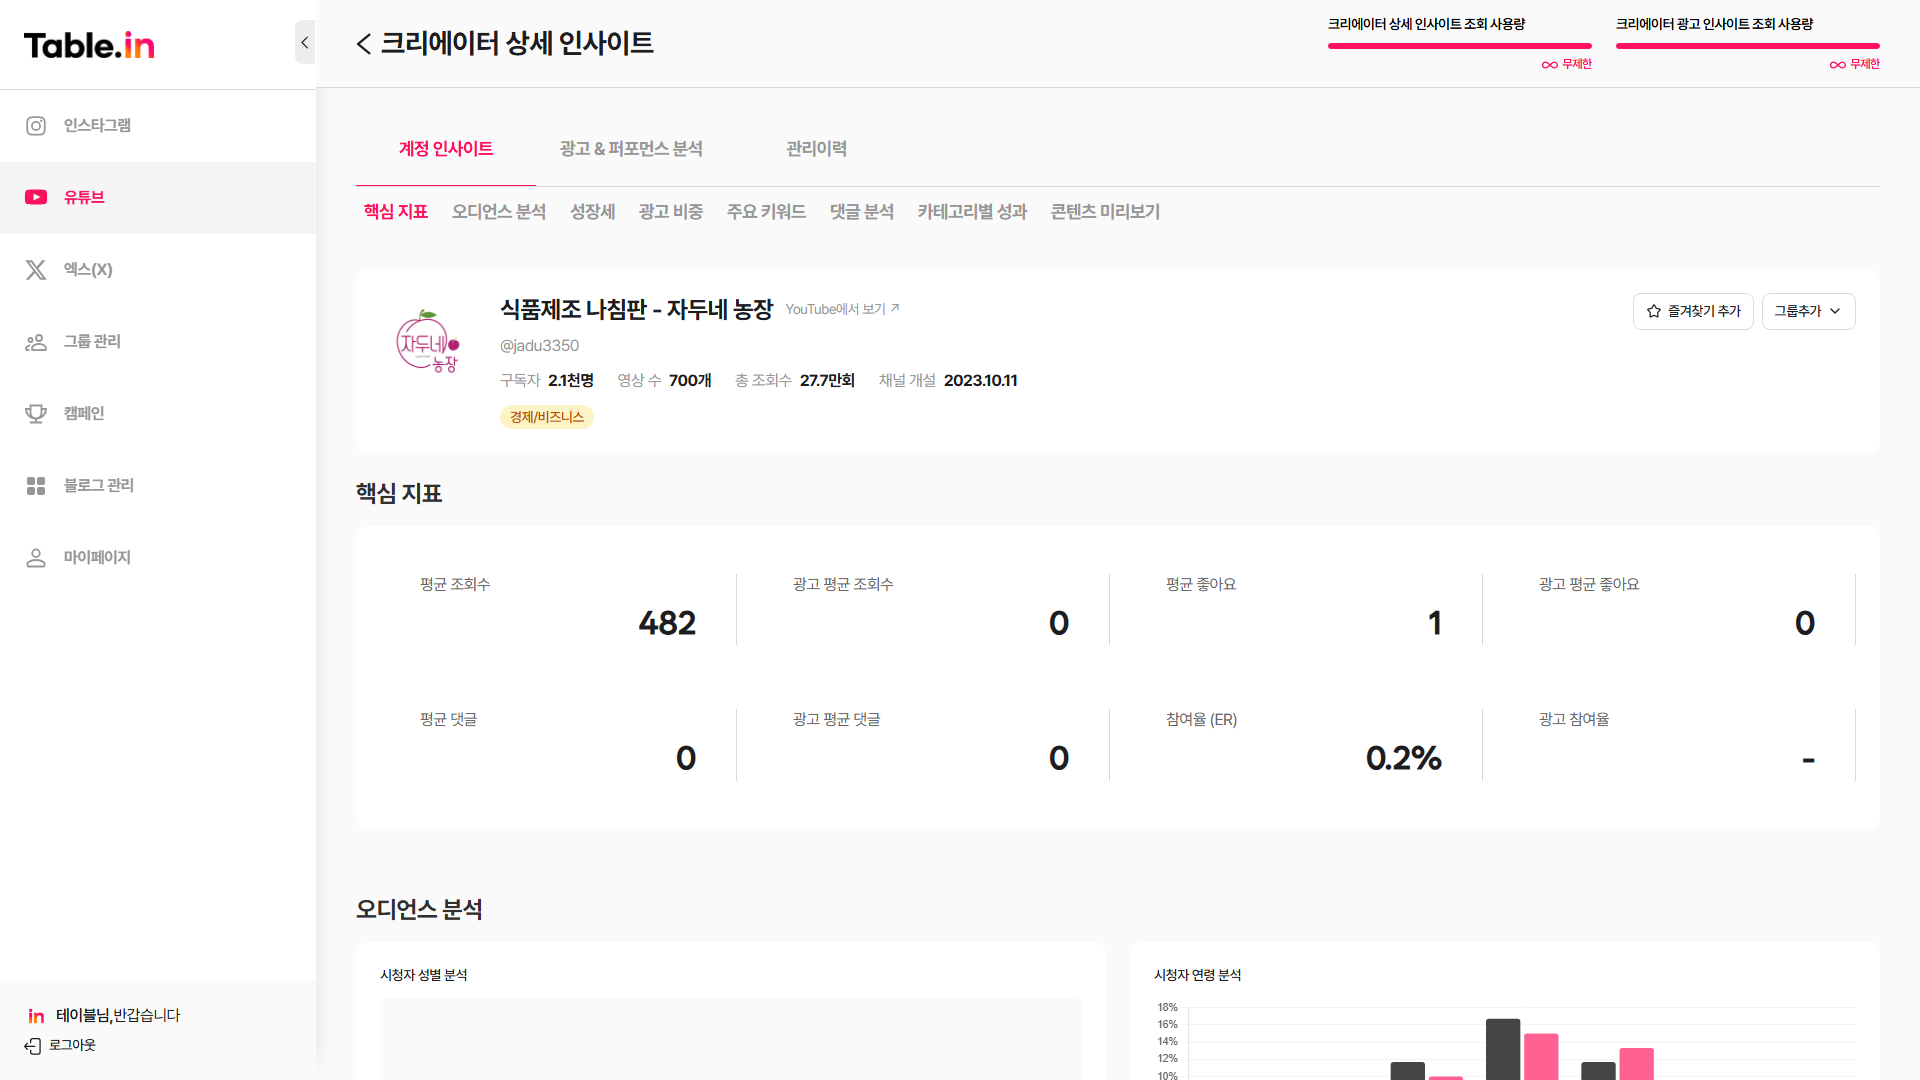Click the 평균 좋아요 value 1
This screenshot has width=1920, height=1080.
coord(1435,623)
